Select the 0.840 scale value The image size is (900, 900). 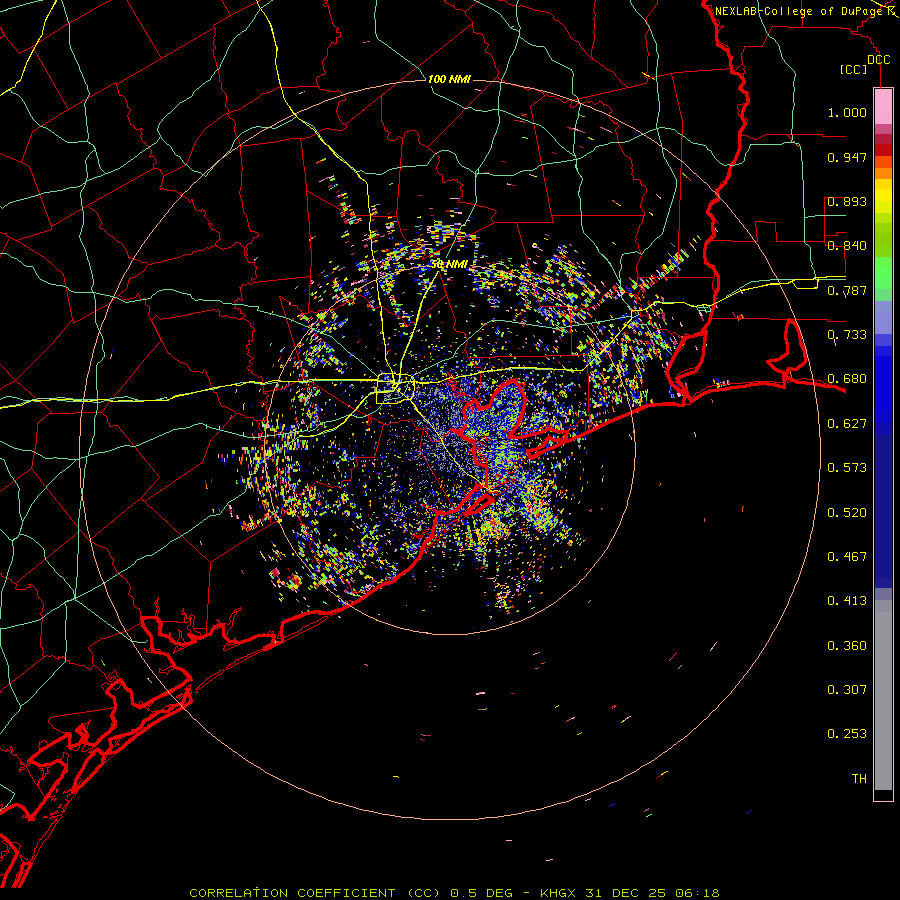coord(847,246)
